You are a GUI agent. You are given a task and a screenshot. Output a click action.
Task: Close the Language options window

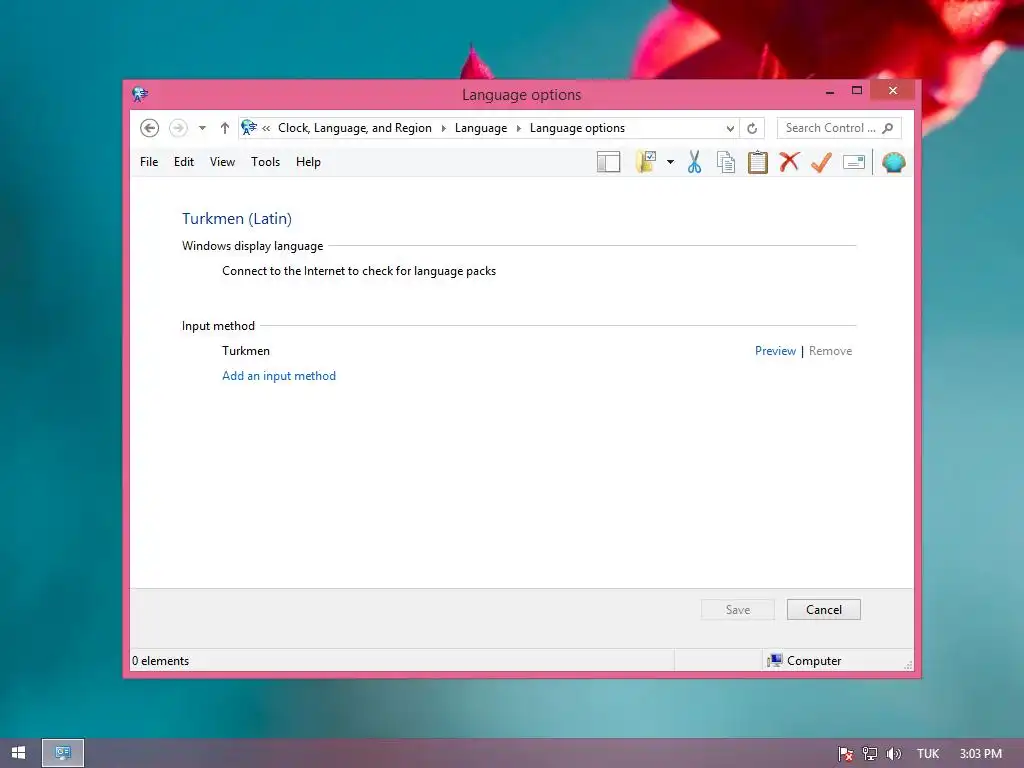[893, 91]
